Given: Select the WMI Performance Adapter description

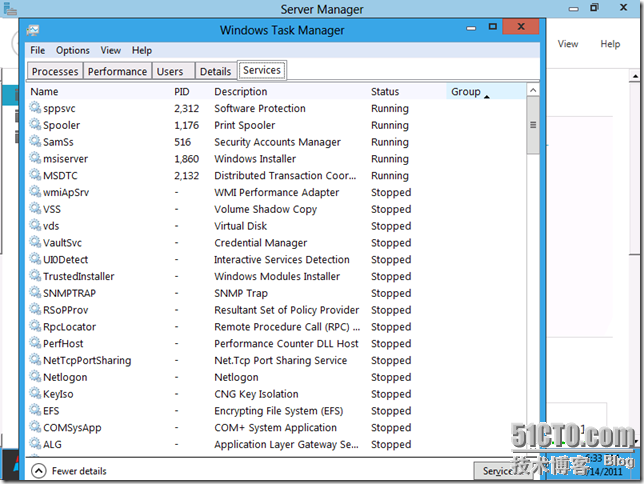Looking at the screenshot, I should click(x=277, y=193).
